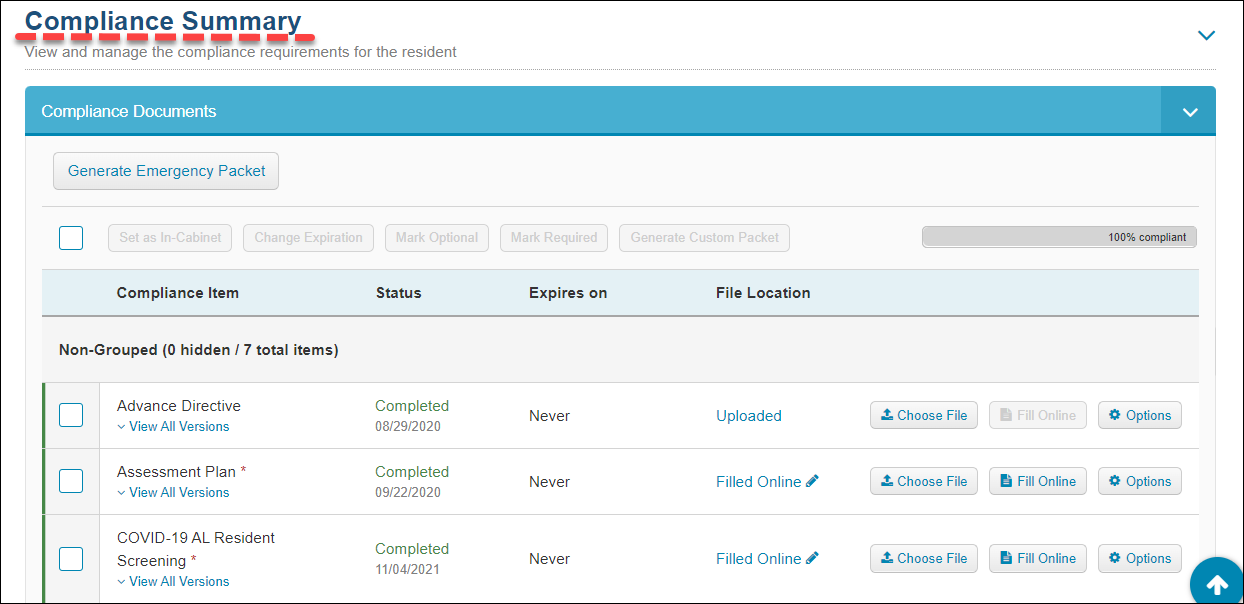Click the Compliance Documents panel title
The height and width of the screenshot is (604, 1244).
[129, 111]
